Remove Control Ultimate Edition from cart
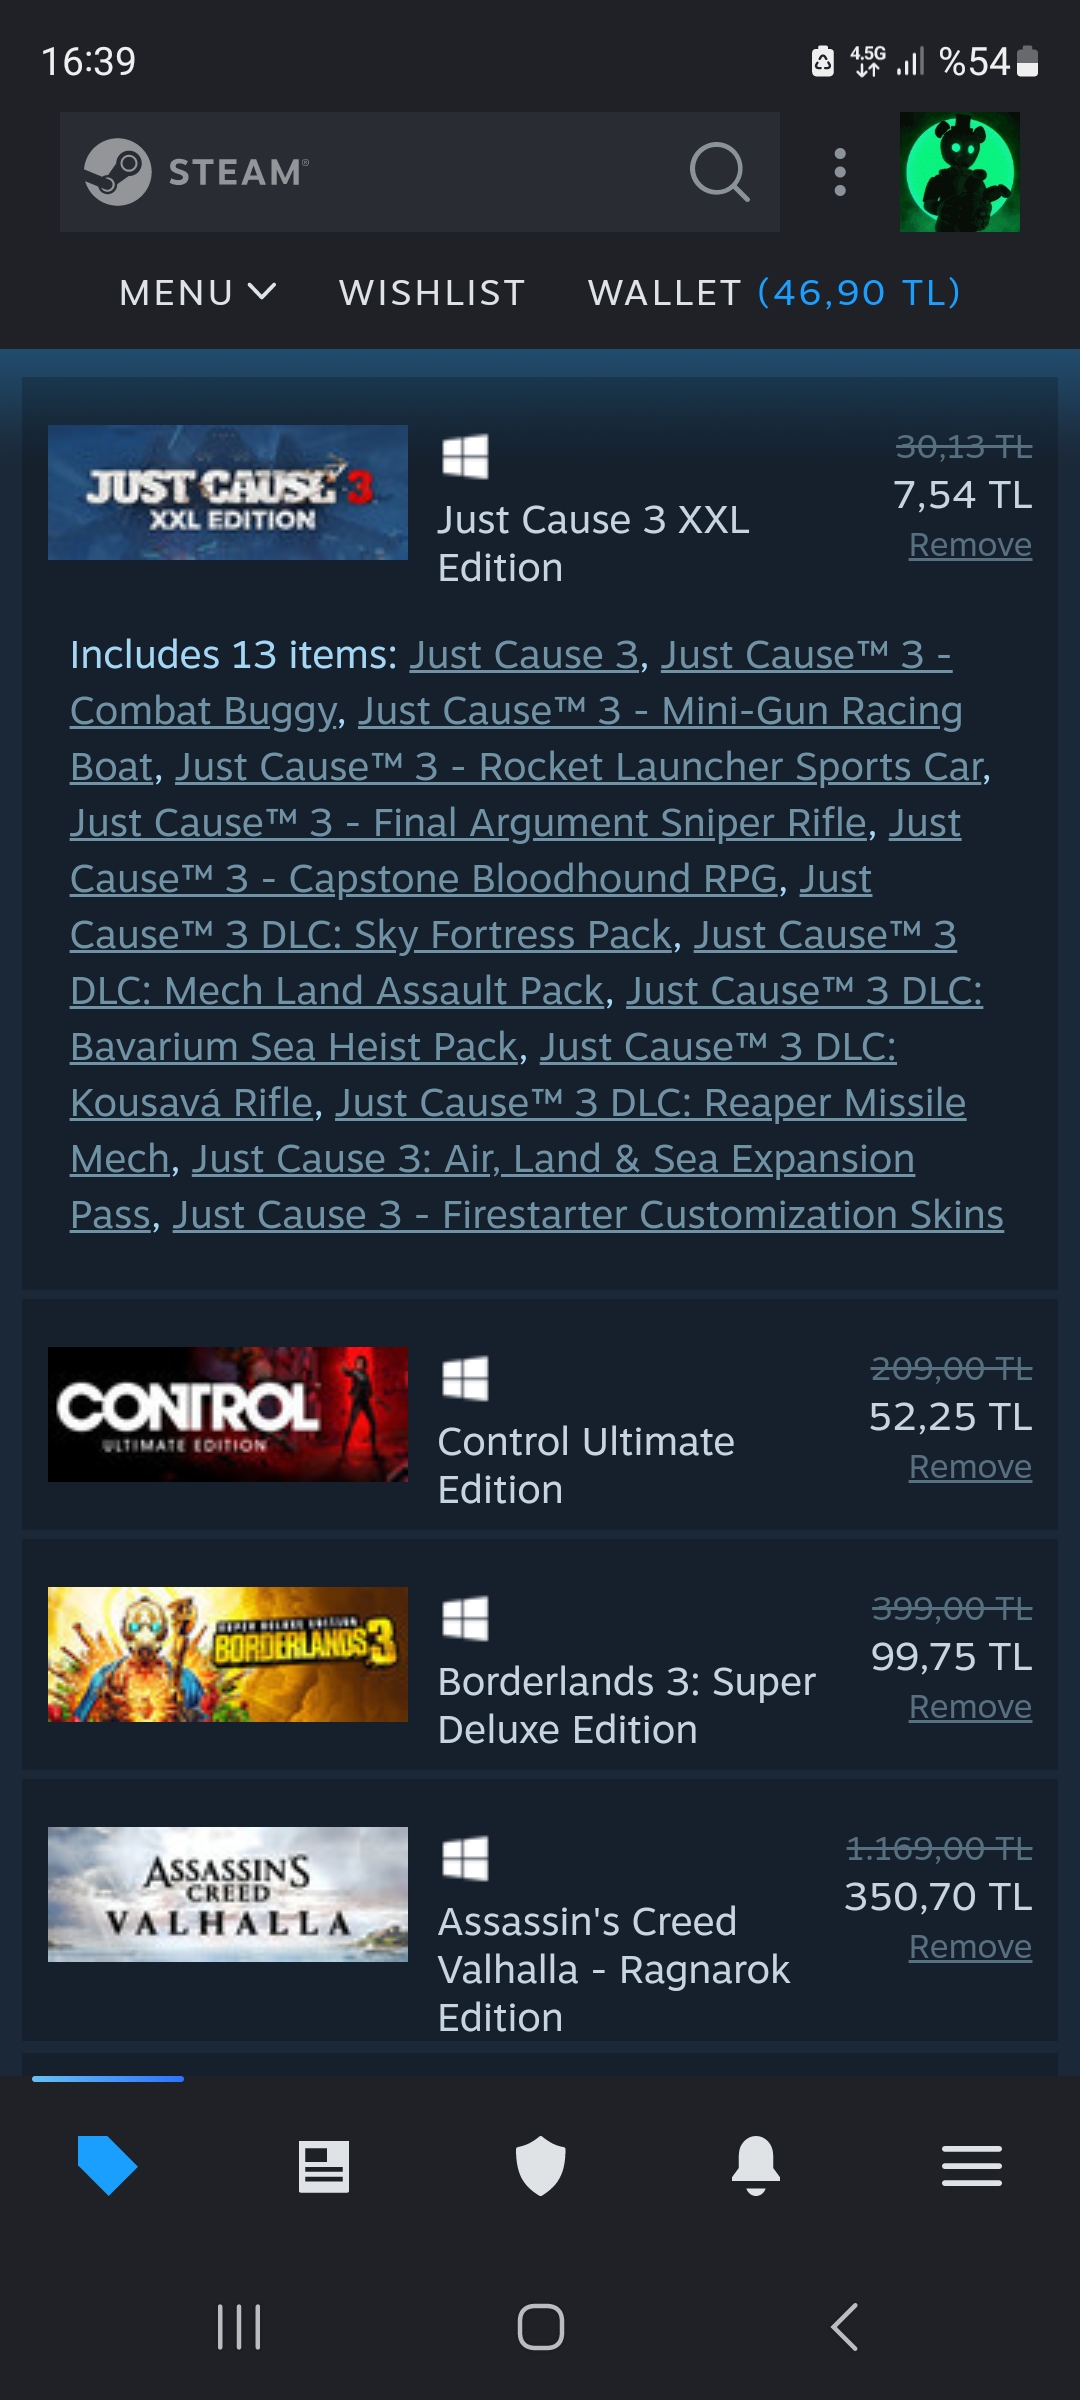This screenshot has height=2400, width=1080. pyautogui.click(x=969, y=1466)
